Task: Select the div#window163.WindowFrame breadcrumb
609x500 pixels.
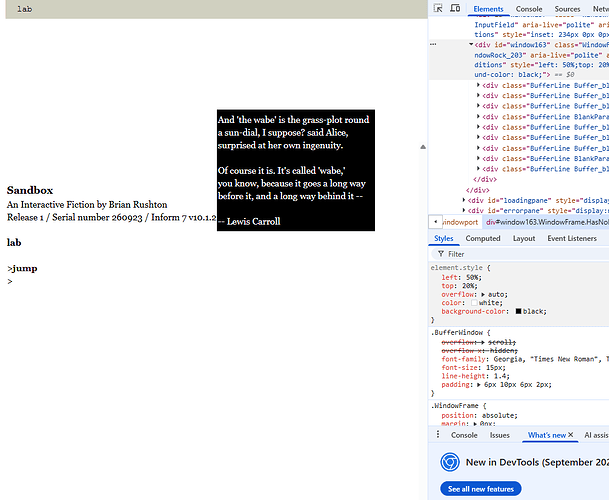Action: 547,222
